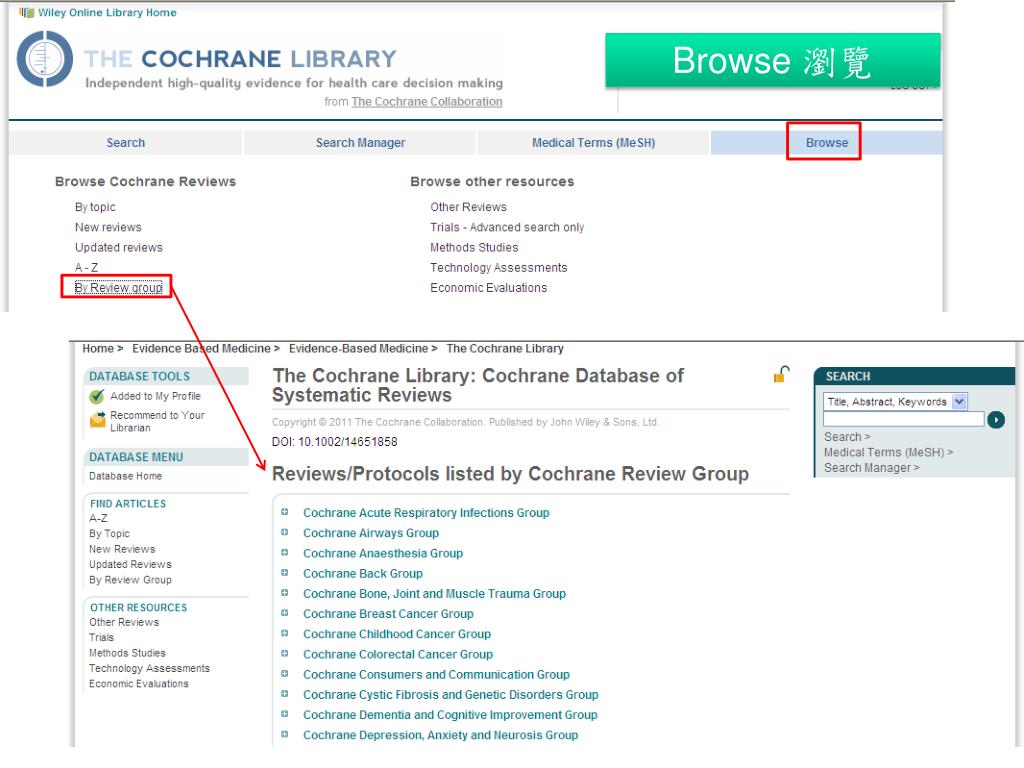Open The Cochrane Collaboration link
The image size is (1024, 768).
coord(427,102)
